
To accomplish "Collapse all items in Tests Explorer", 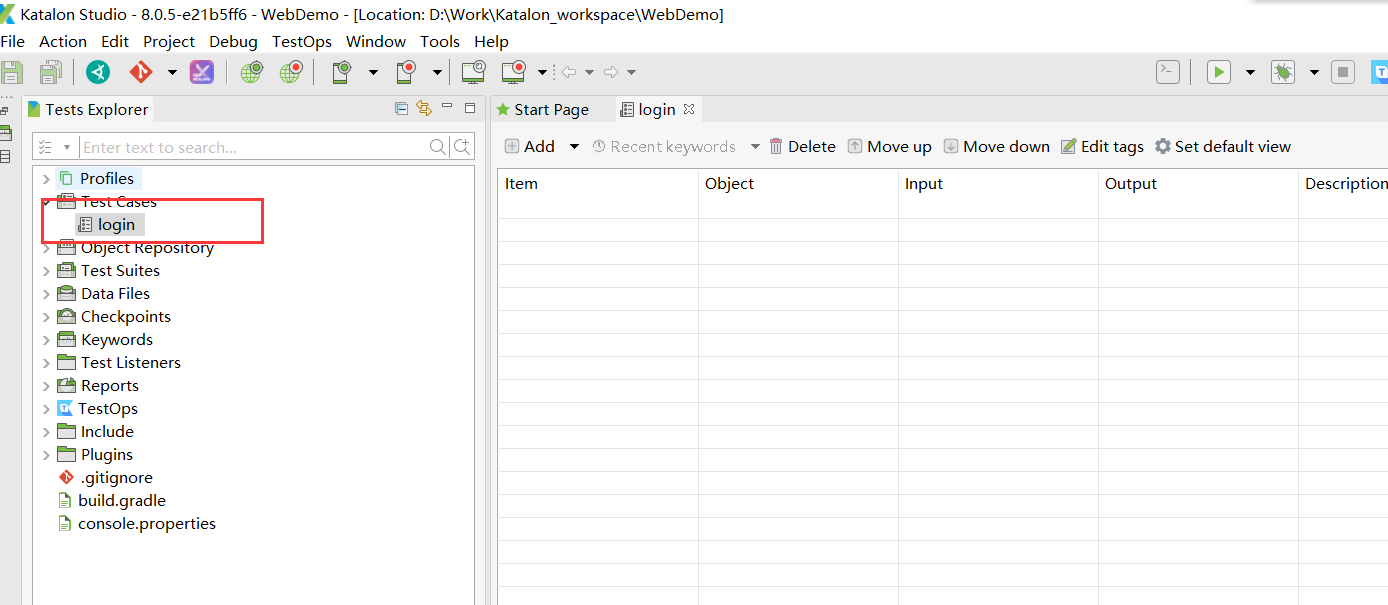I will pos(401,109).
